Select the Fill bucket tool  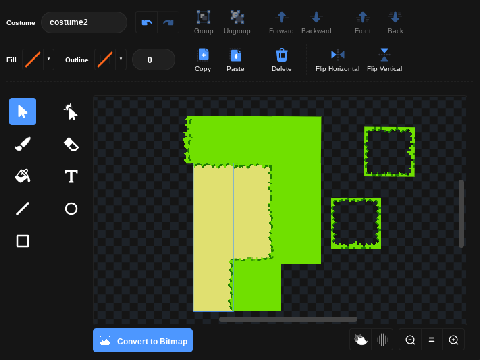point(22,176)
